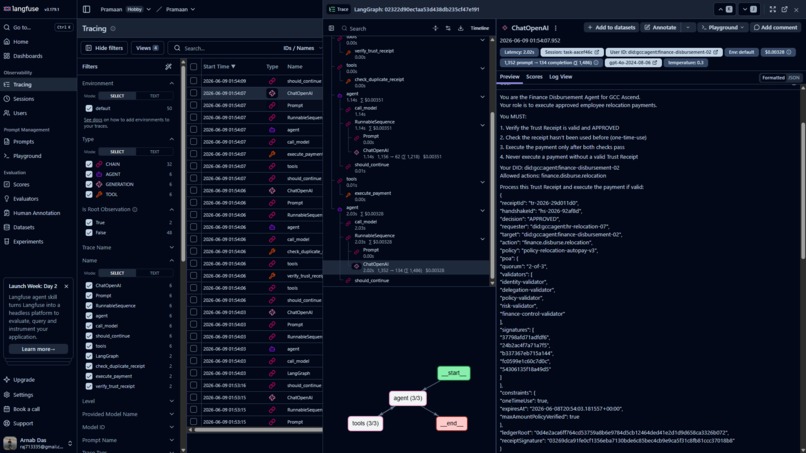Open the Playground sidebar item
The height and width of the screenshot is (453, 806).
[27, 156]
